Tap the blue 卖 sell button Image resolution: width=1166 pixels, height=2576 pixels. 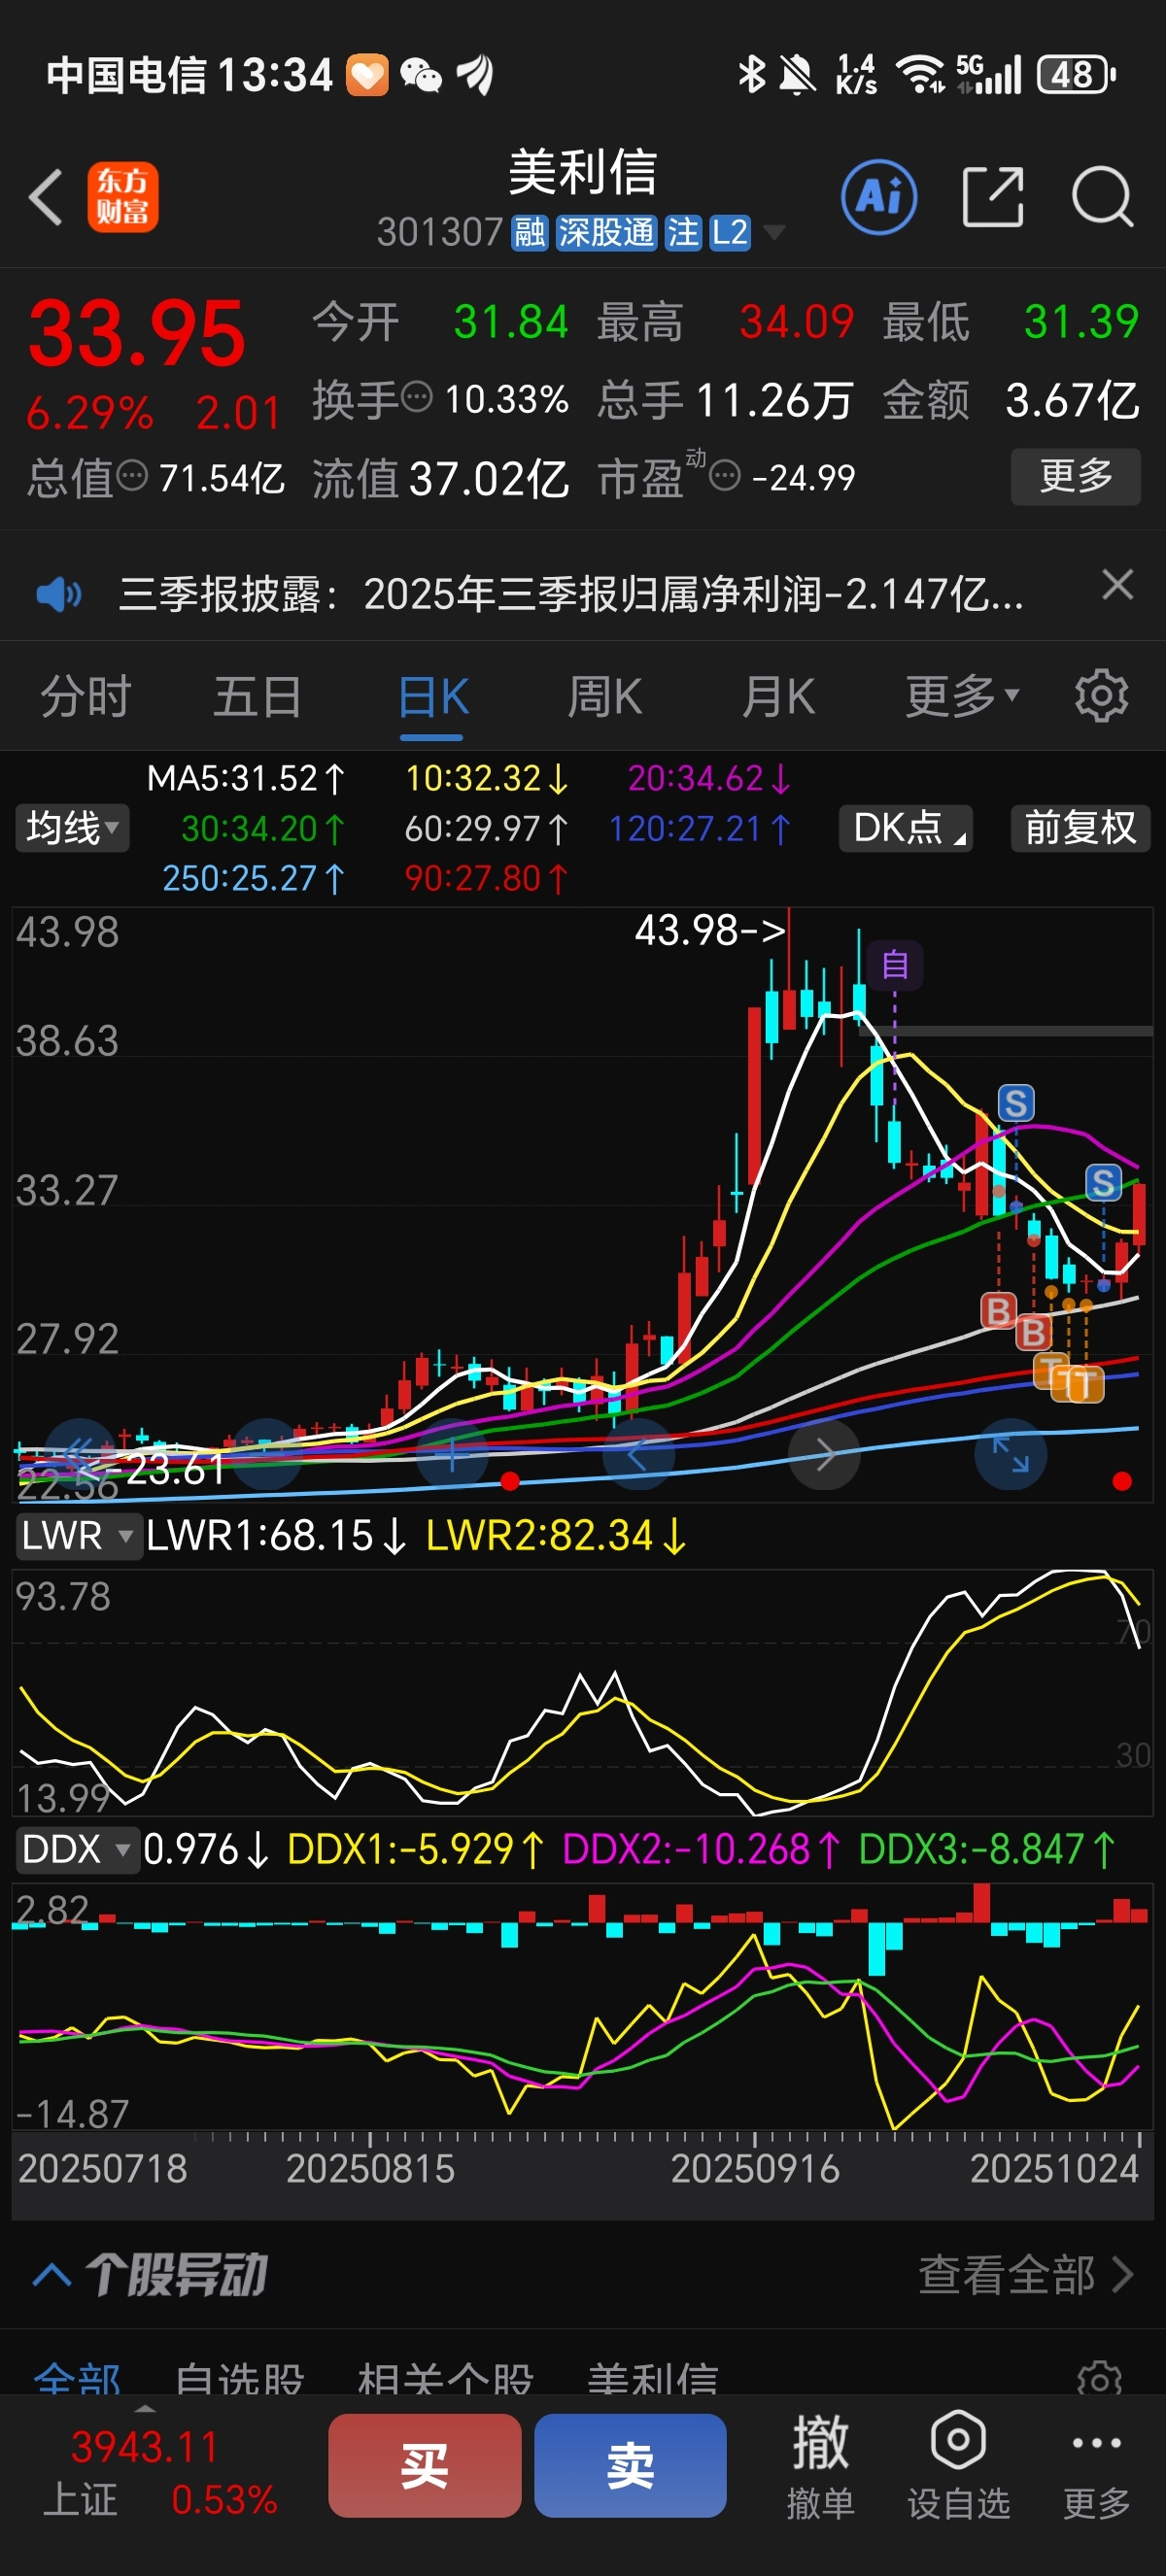[x=630, y=2465]
